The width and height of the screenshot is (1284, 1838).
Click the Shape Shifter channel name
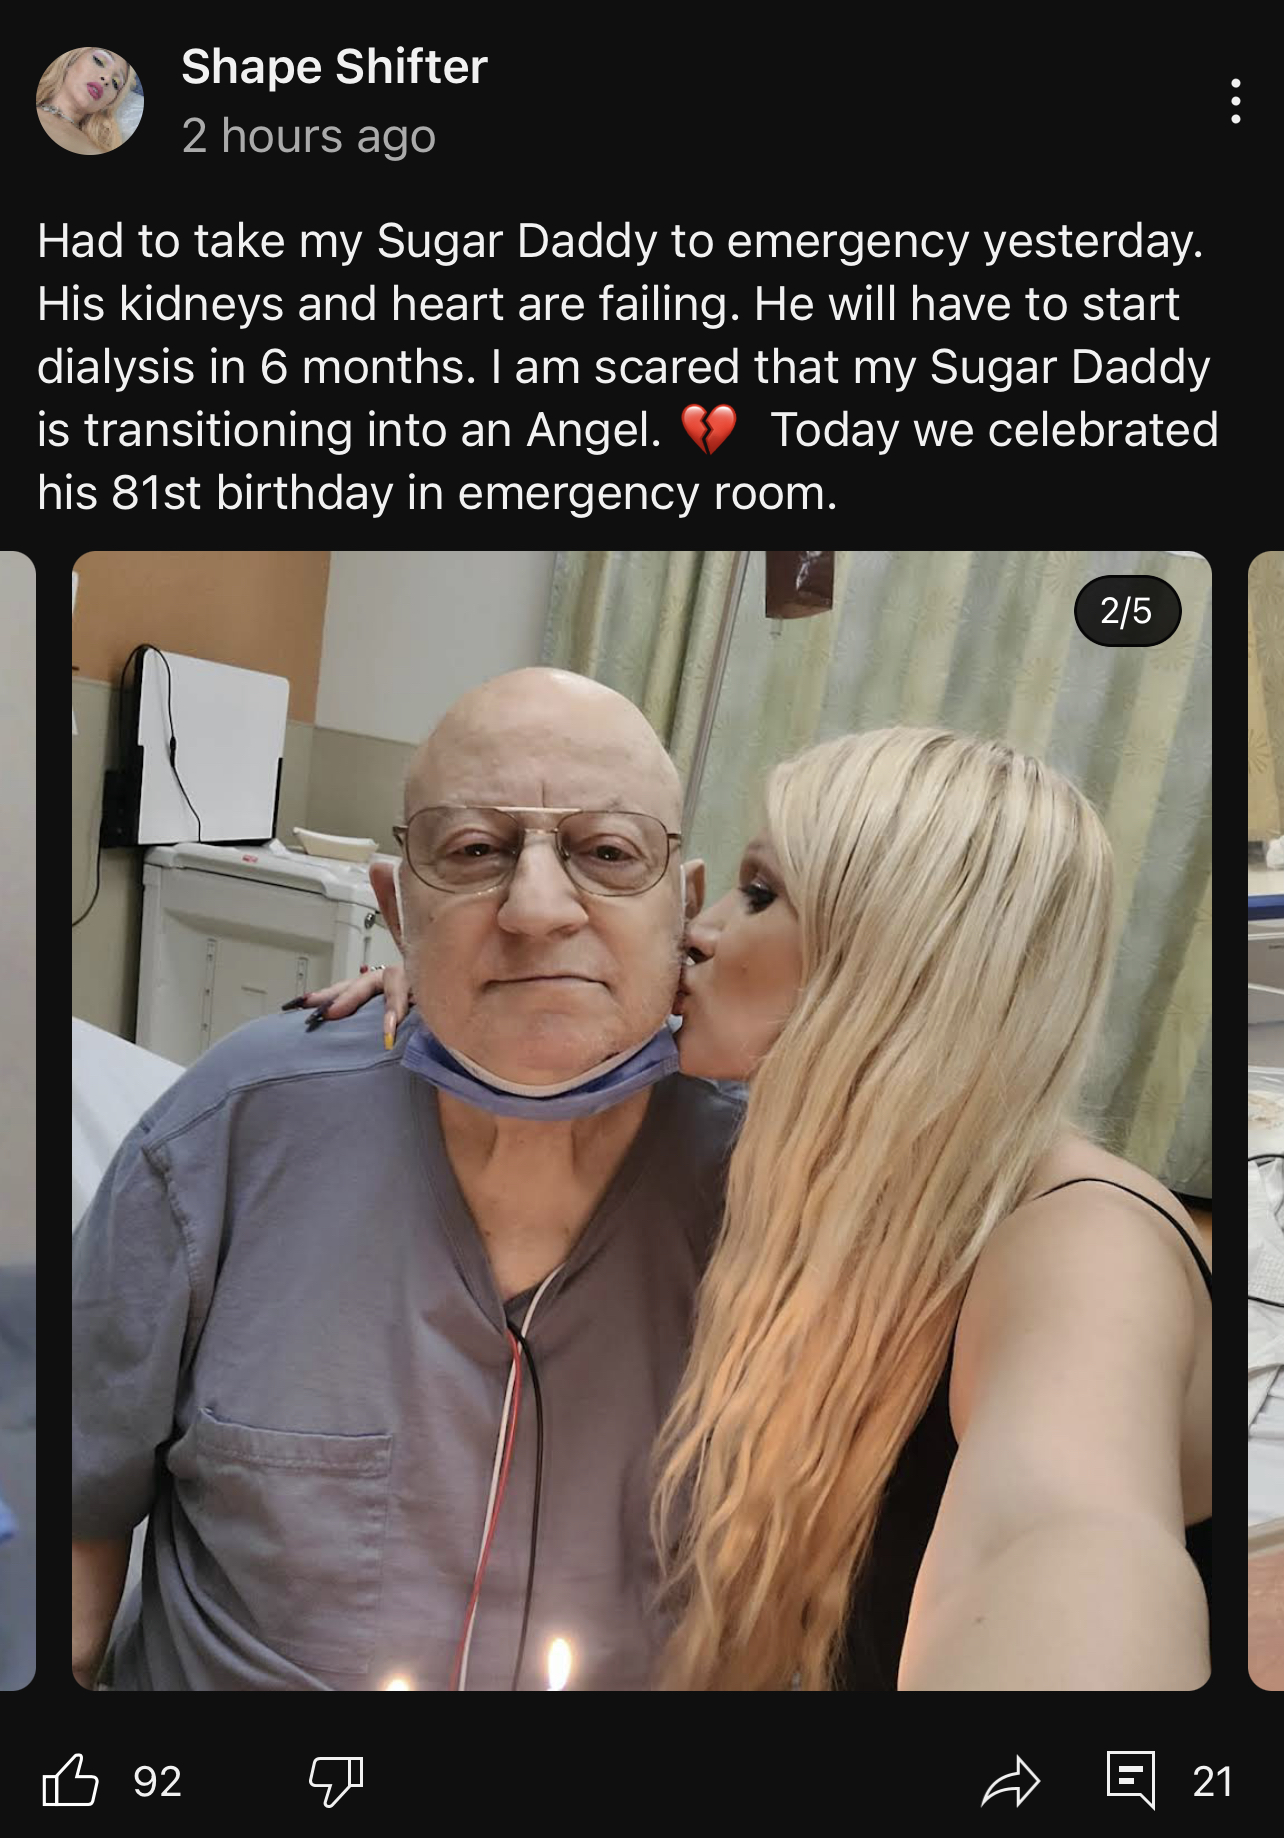click(x=334, y=67)
